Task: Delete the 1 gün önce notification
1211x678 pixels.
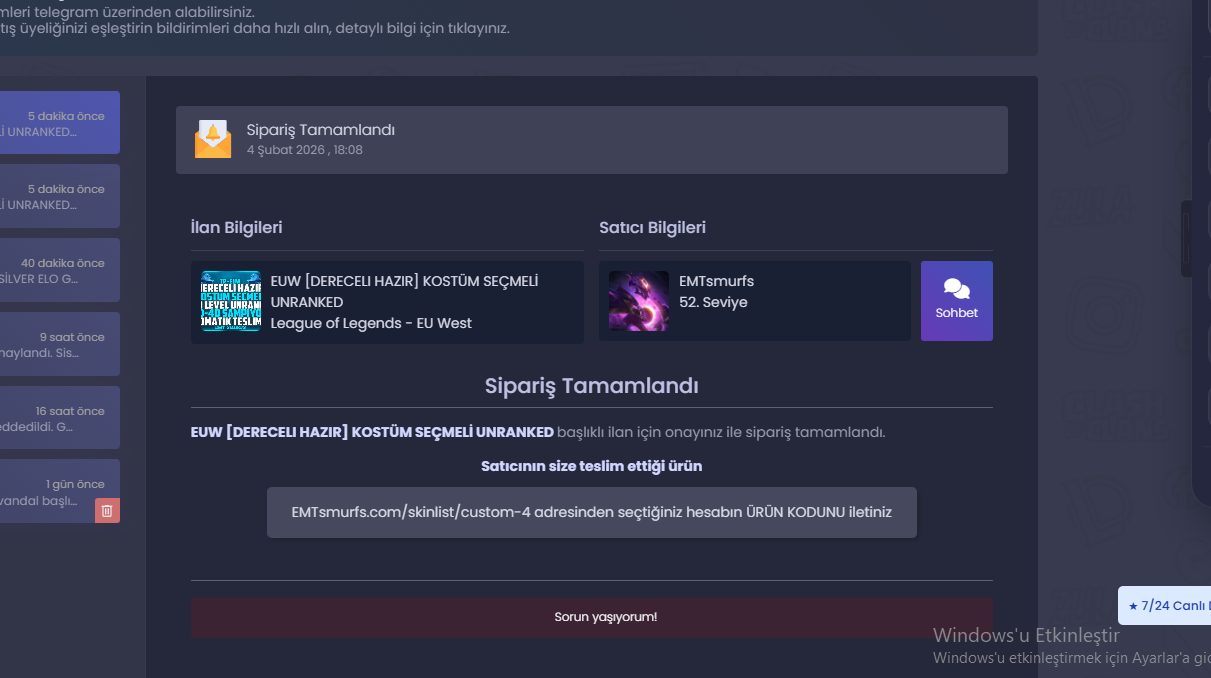Action: (x=108, y=511)
